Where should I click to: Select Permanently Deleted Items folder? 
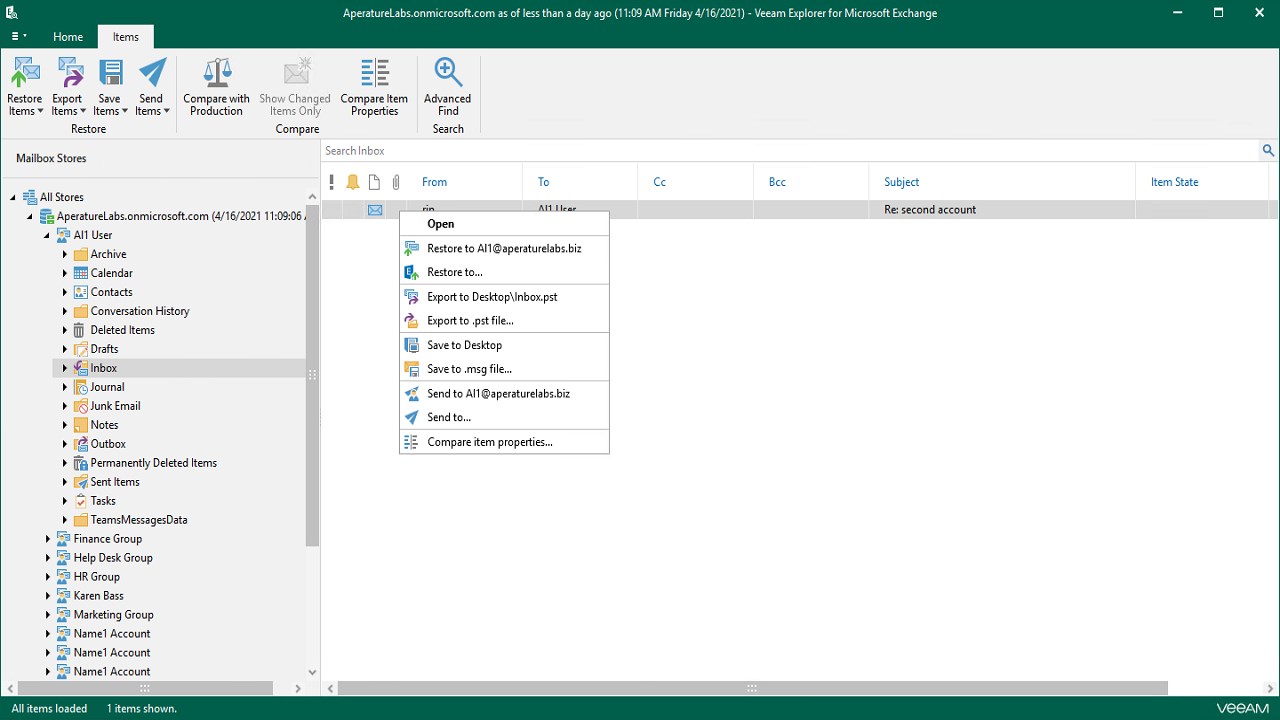[154, 463]
